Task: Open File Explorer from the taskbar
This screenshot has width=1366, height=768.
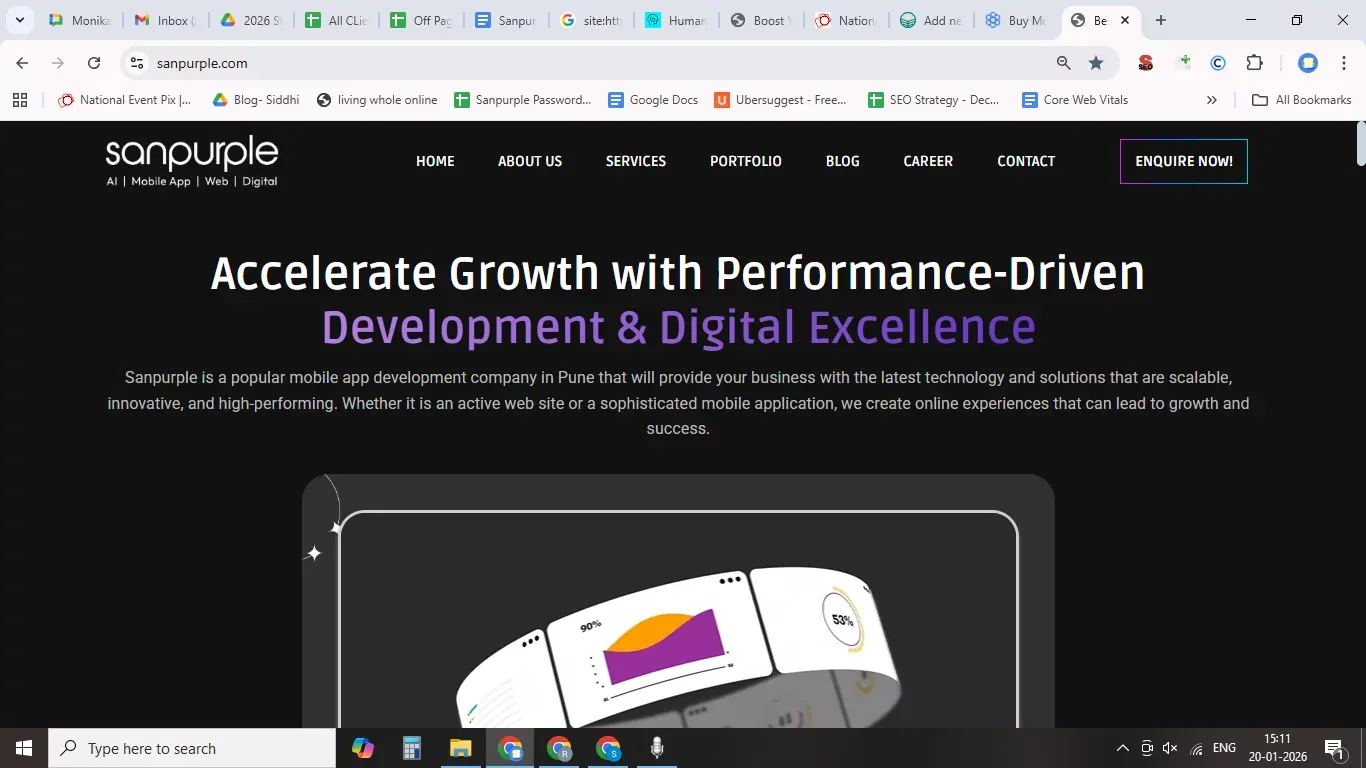Action: (x=460, y=748)
